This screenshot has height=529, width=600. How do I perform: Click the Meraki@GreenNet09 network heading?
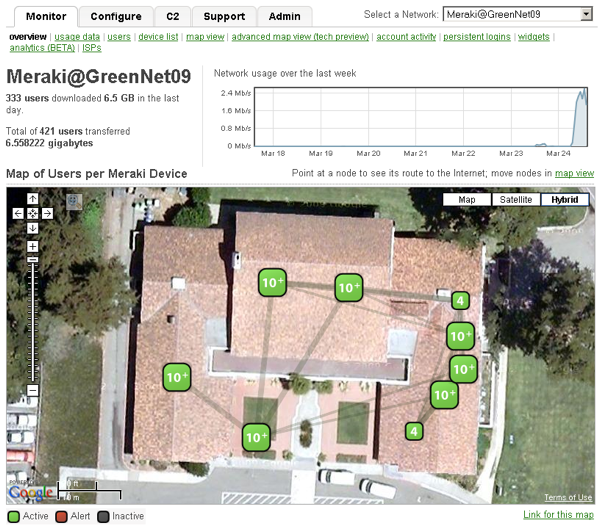coord(99,76)
